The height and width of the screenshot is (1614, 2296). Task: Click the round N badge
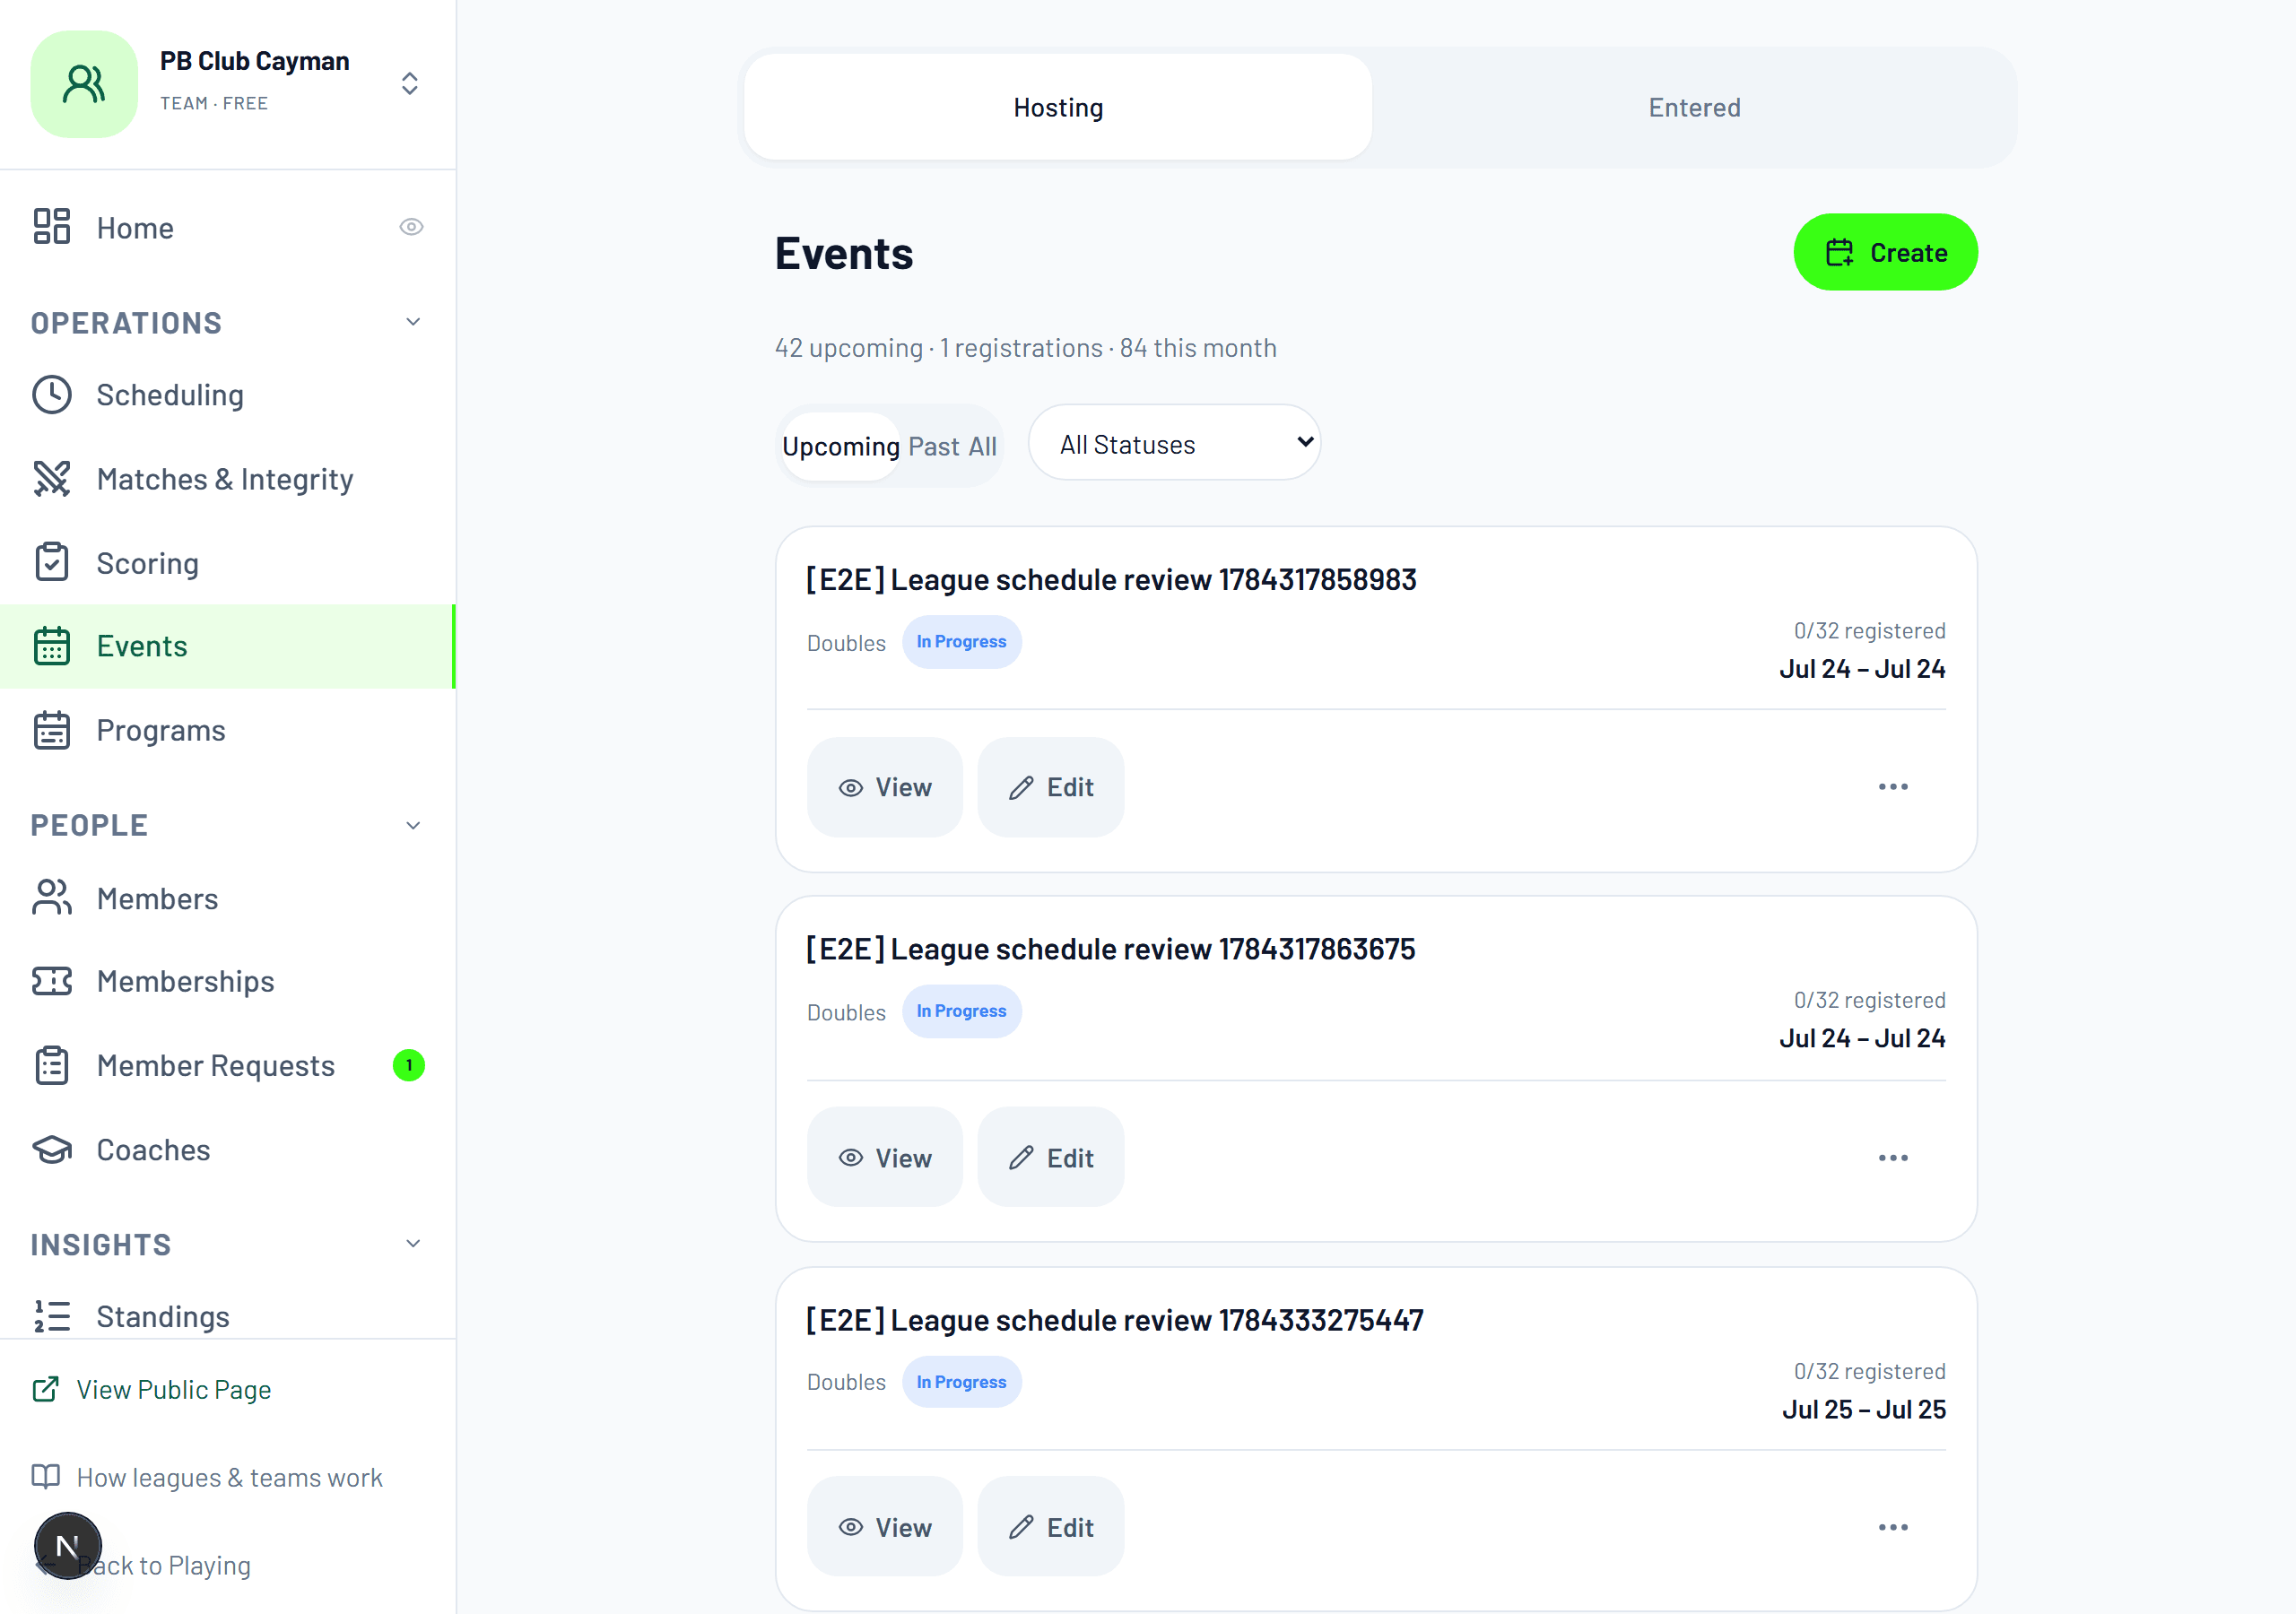(x=67, y=1546)
